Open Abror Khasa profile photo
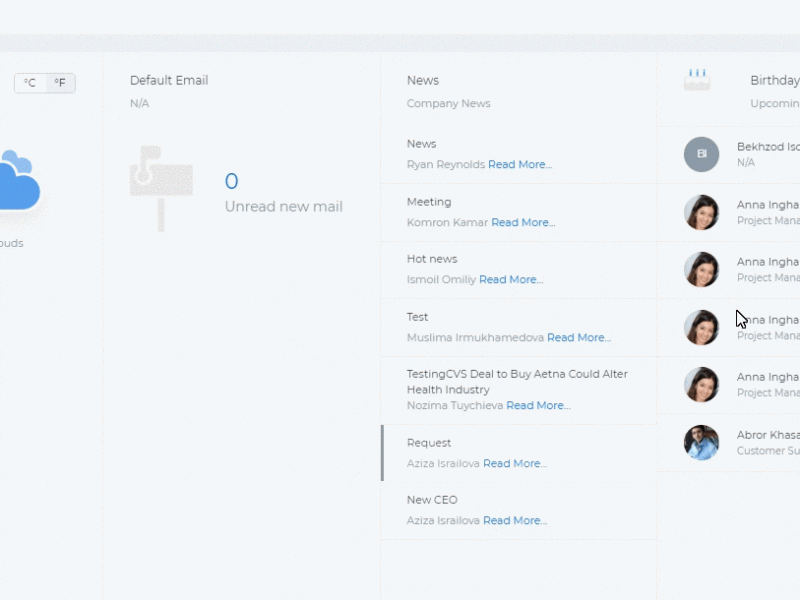Screen dimensions: 800x600 702,442
